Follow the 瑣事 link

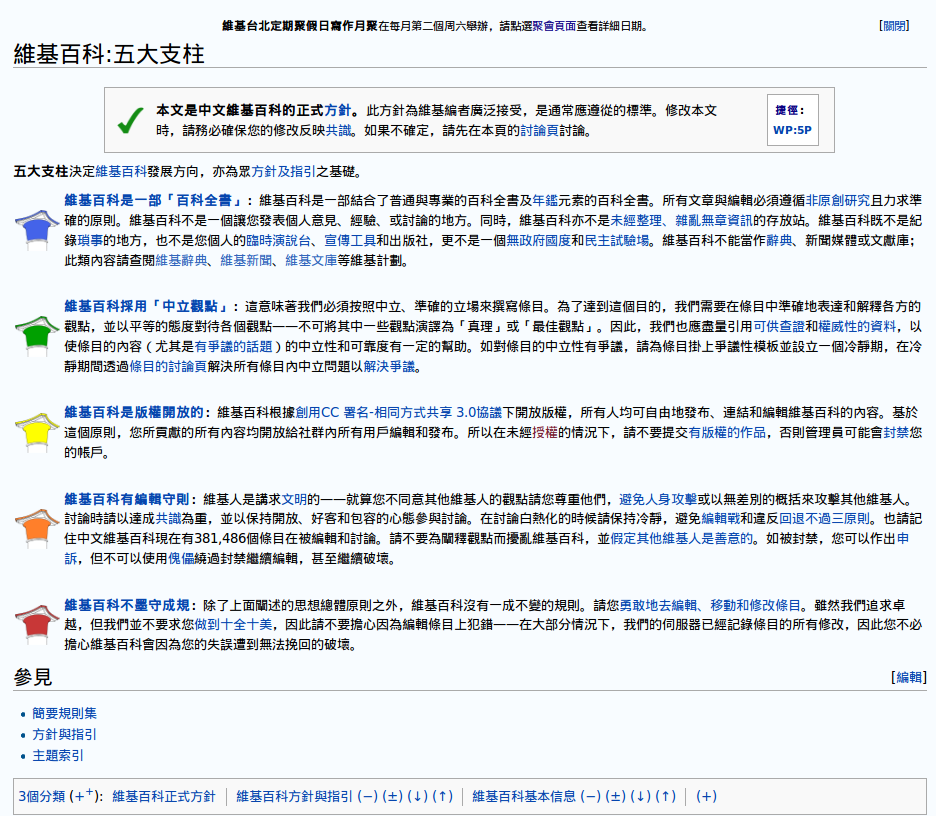pos(90,241)
